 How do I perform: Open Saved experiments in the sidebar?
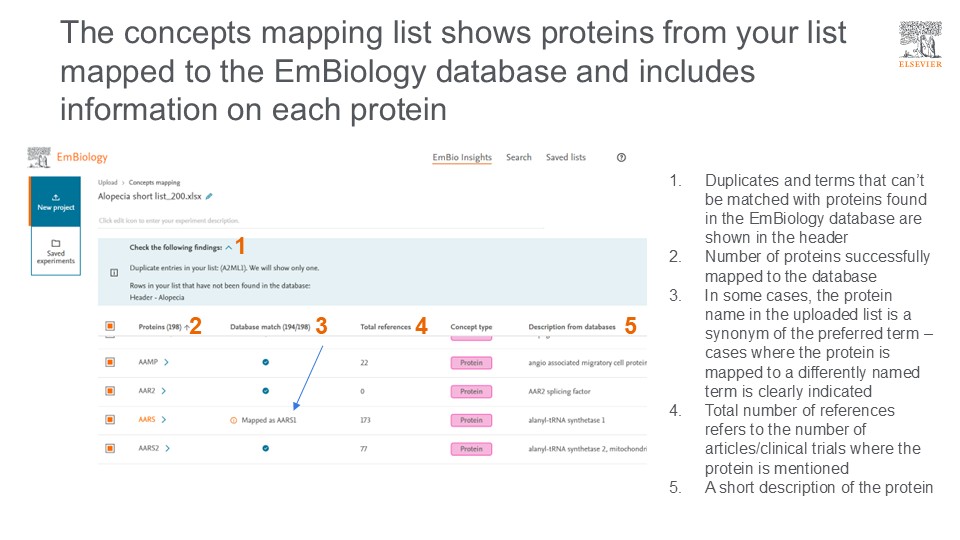pyautogui.click(x=55, y=250)
